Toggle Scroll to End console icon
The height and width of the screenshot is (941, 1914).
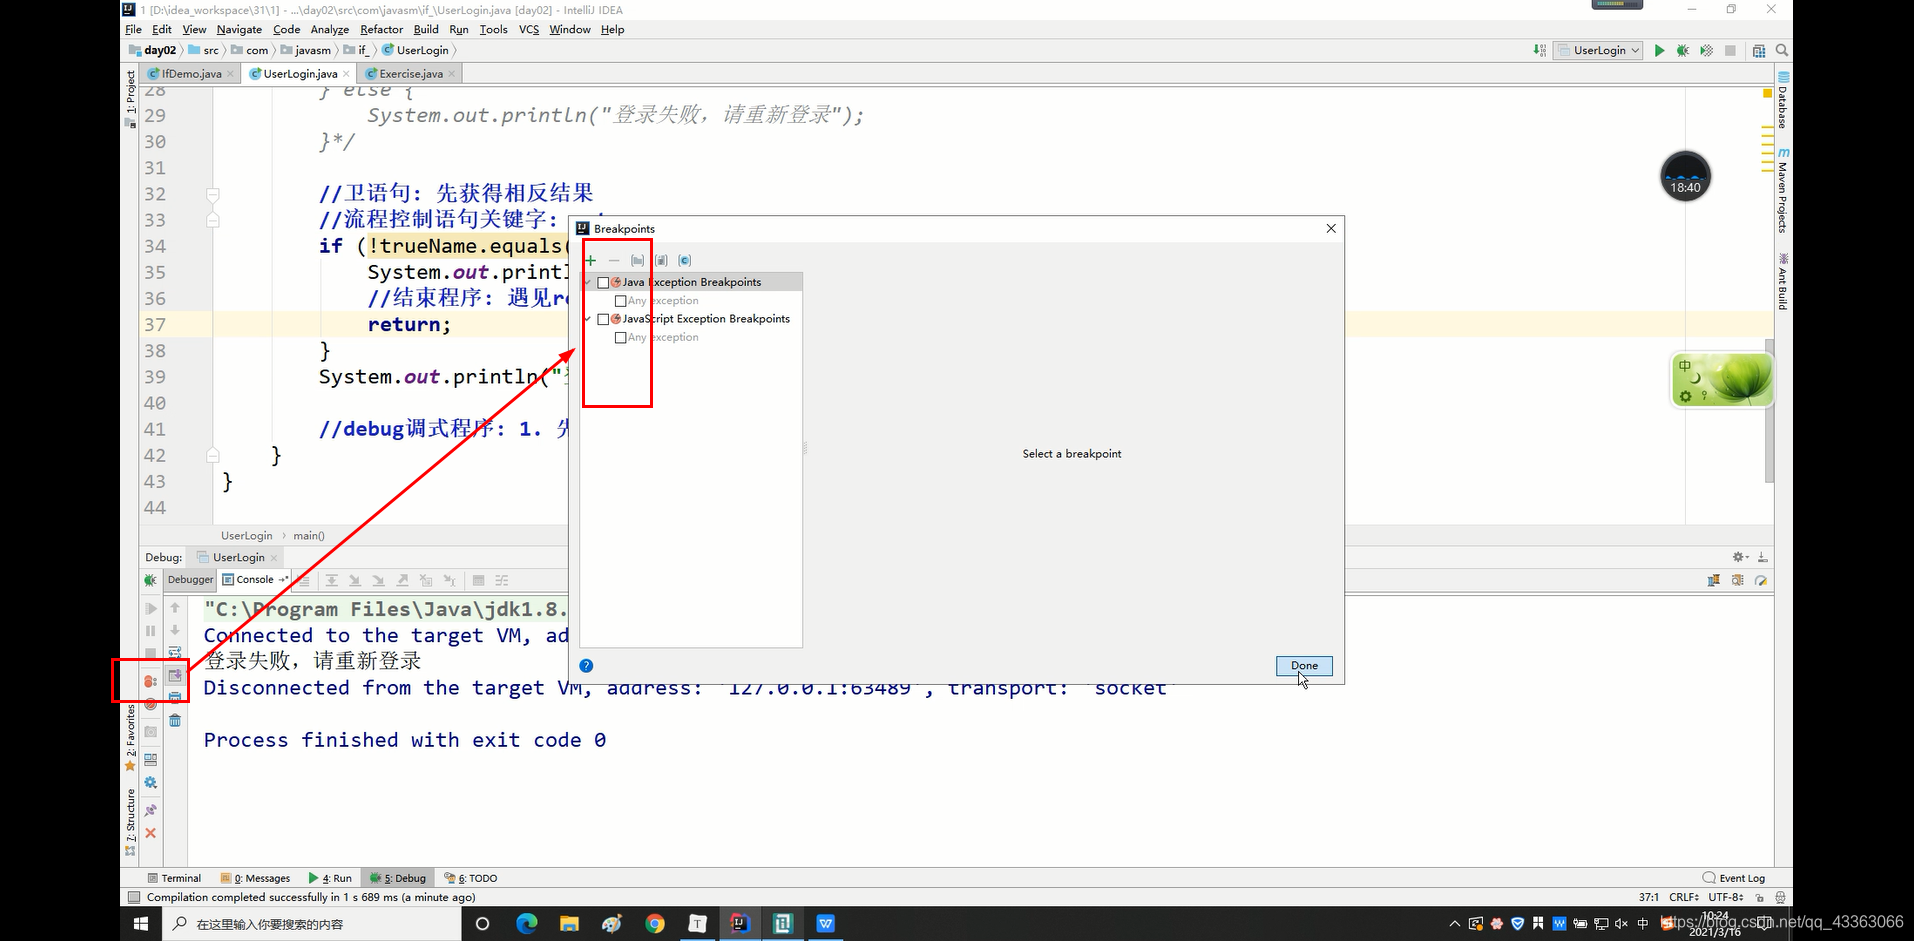[x=175, y=676]
